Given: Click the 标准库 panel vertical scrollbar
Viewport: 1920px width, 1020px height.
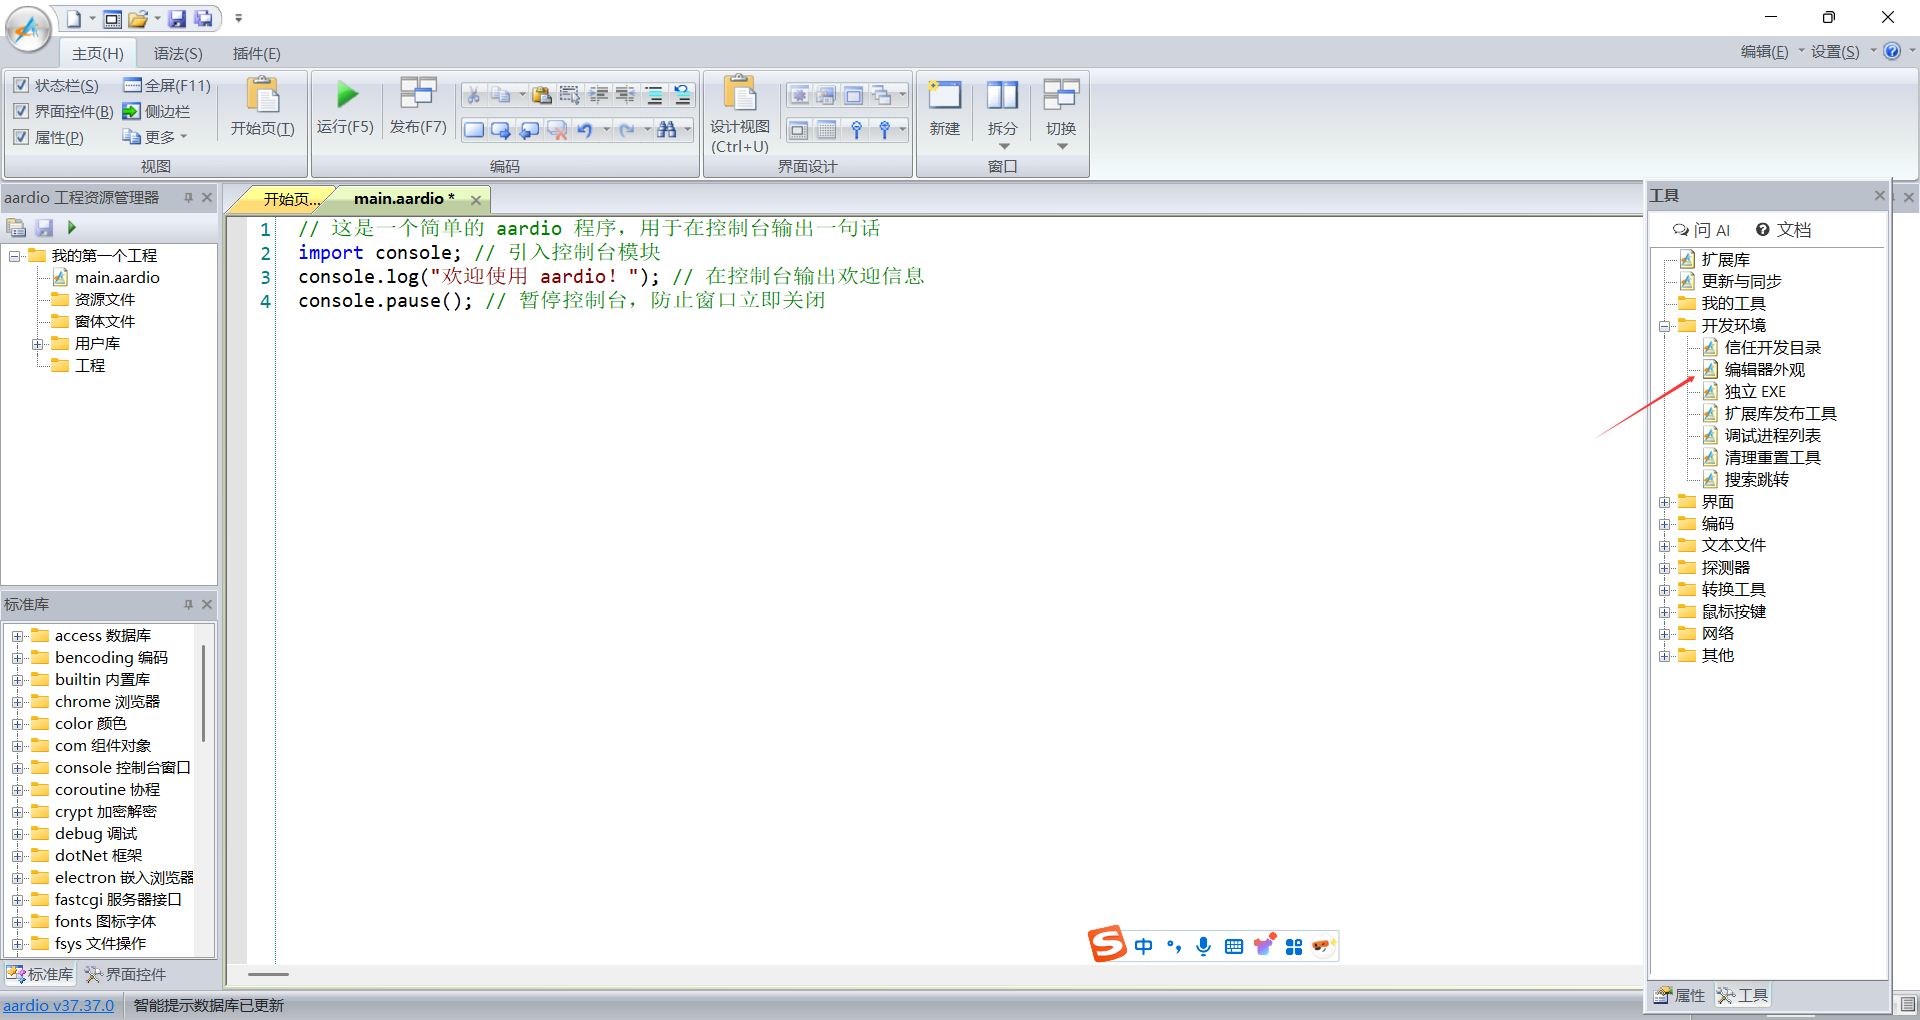Looking at the screenshot, I should 203,694.
